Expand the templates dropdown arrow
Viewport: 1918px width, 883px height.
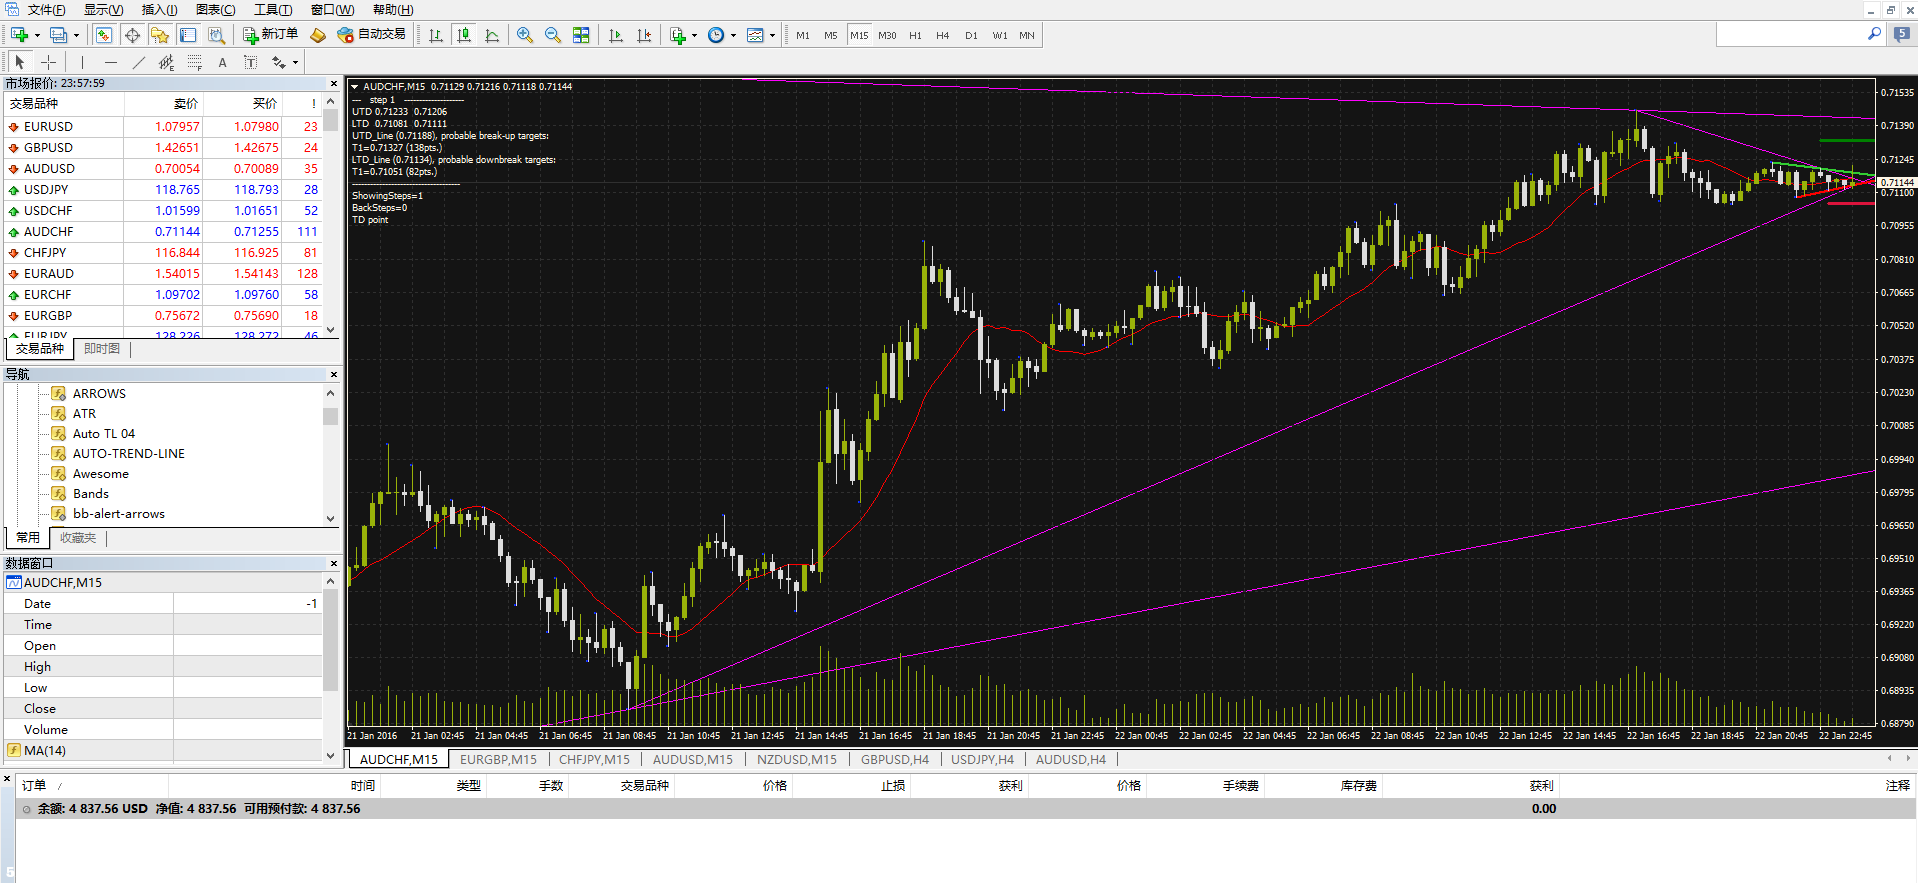pyautogui.click(x=772, y=35)
